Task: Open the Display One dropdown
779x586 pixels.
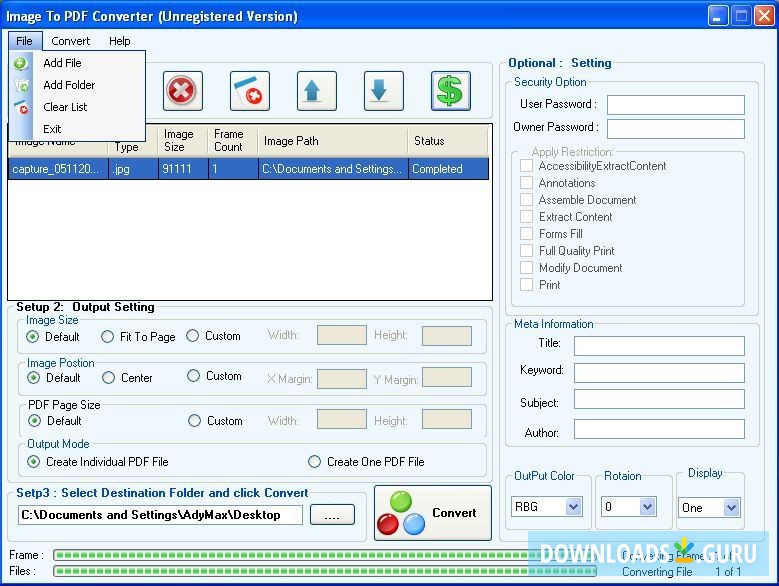Action: click(731, 508)
